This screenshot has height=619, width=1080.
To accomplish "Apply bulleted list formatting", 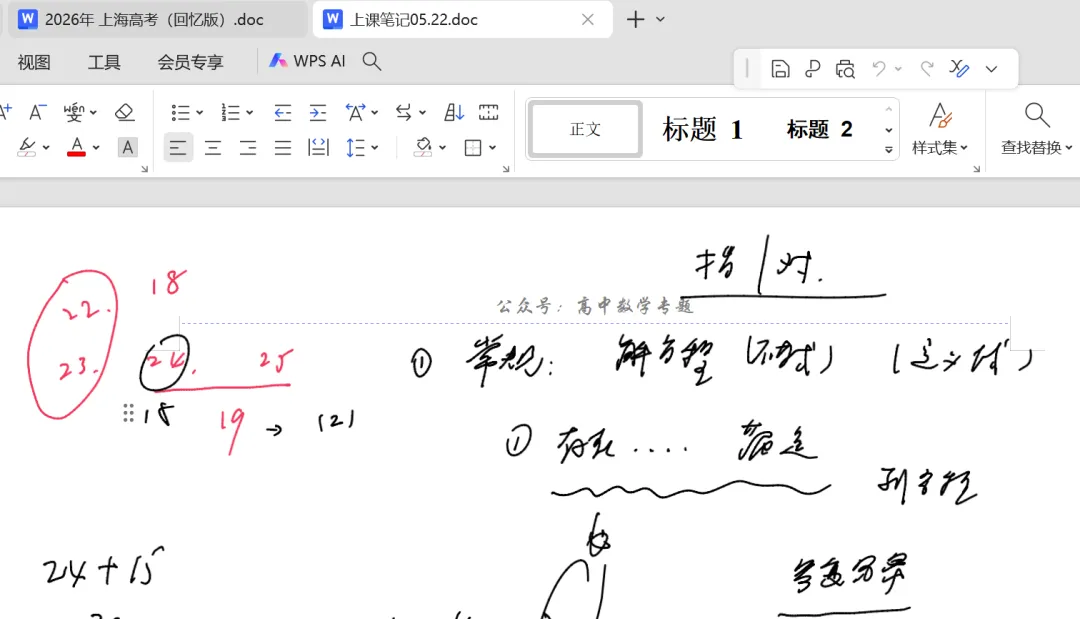I will (180, 112).
